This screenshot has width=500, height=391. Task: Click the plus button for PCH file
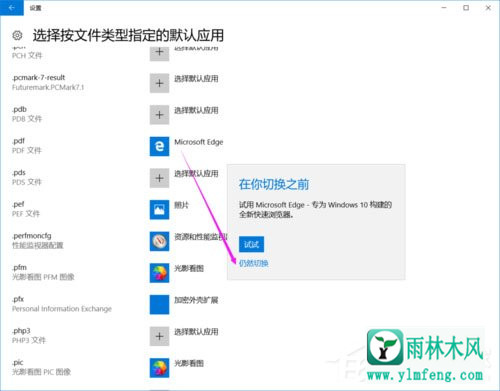pos(159,53)
